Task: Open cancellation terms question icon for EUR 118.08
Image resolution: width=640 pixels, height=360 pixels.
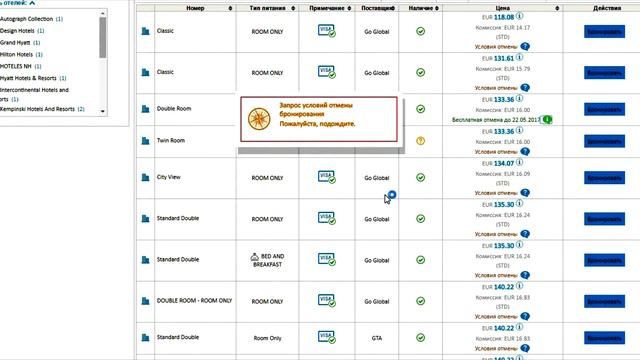Action: click(525, 47)
